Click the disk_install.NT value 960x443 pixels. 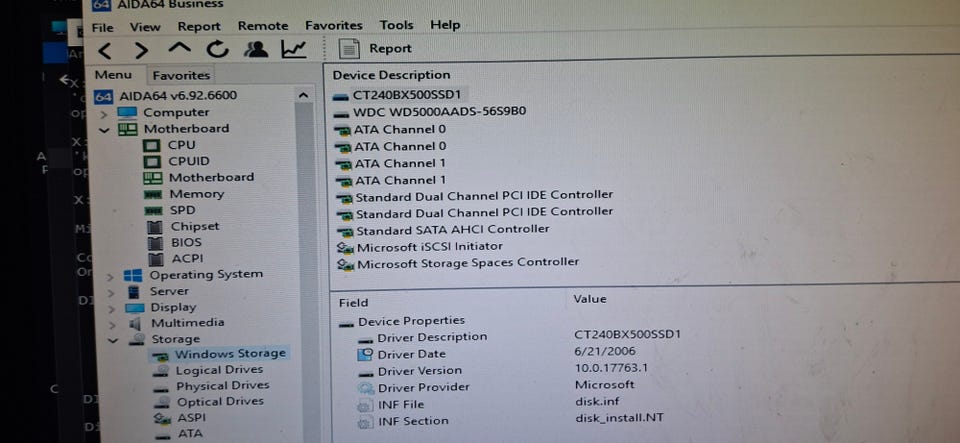pyautogui.click(x=620, y=419)
